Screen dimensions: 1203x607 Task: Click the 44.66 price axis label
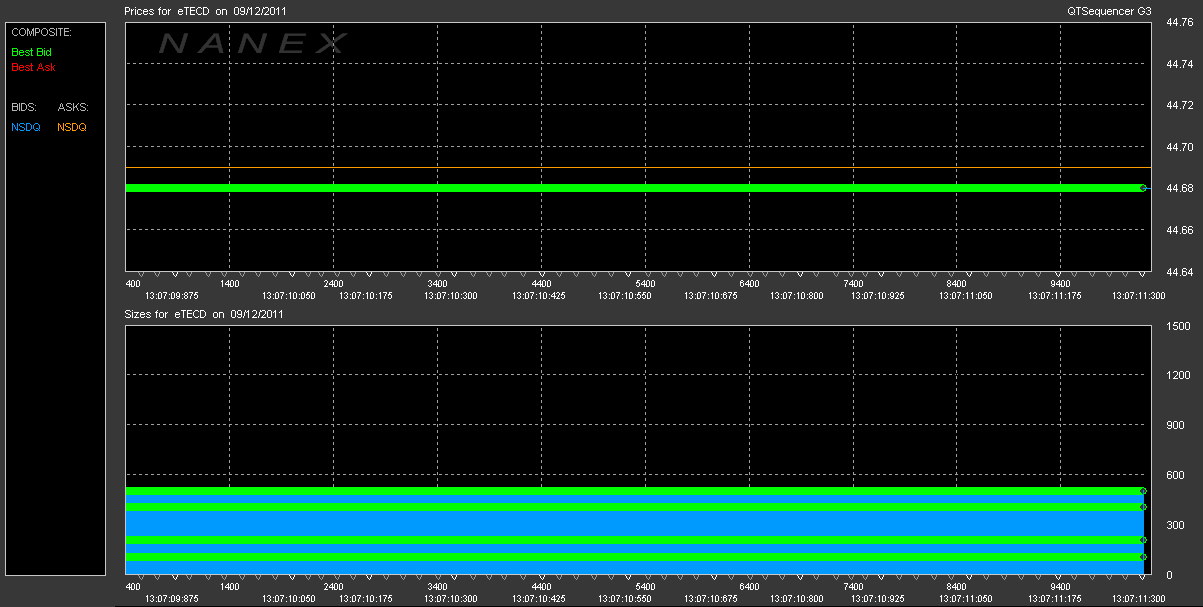tap(1178, 230)
